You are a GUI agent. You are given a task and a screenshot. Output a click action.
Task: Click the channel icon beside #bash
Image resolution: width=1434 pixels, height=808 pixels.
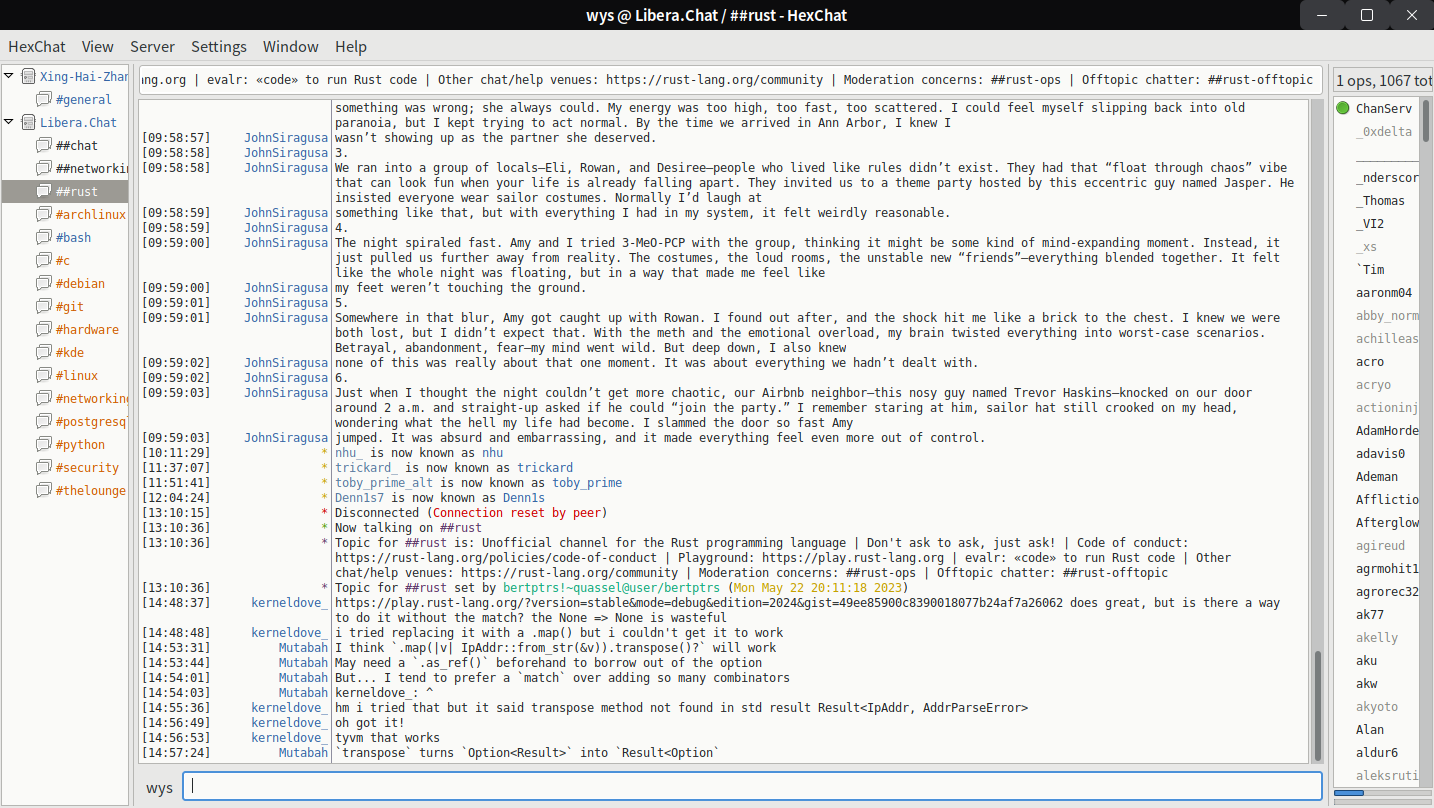44,237
